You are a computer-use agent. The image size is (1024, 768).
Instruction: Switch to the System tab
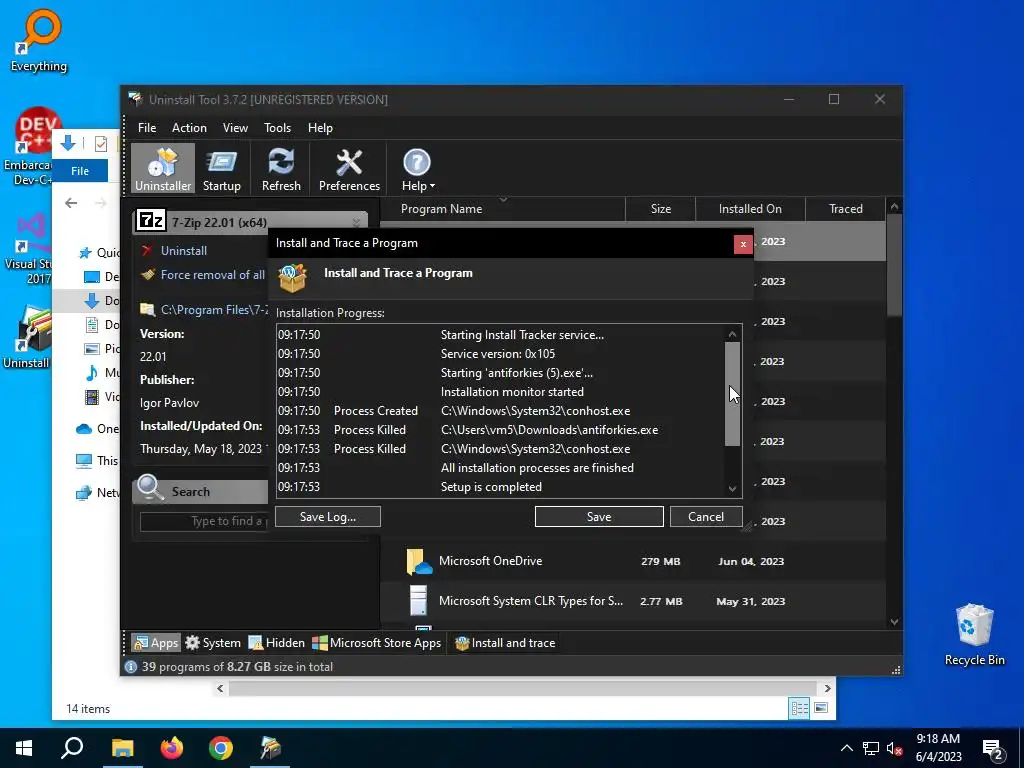click(213, 643)
